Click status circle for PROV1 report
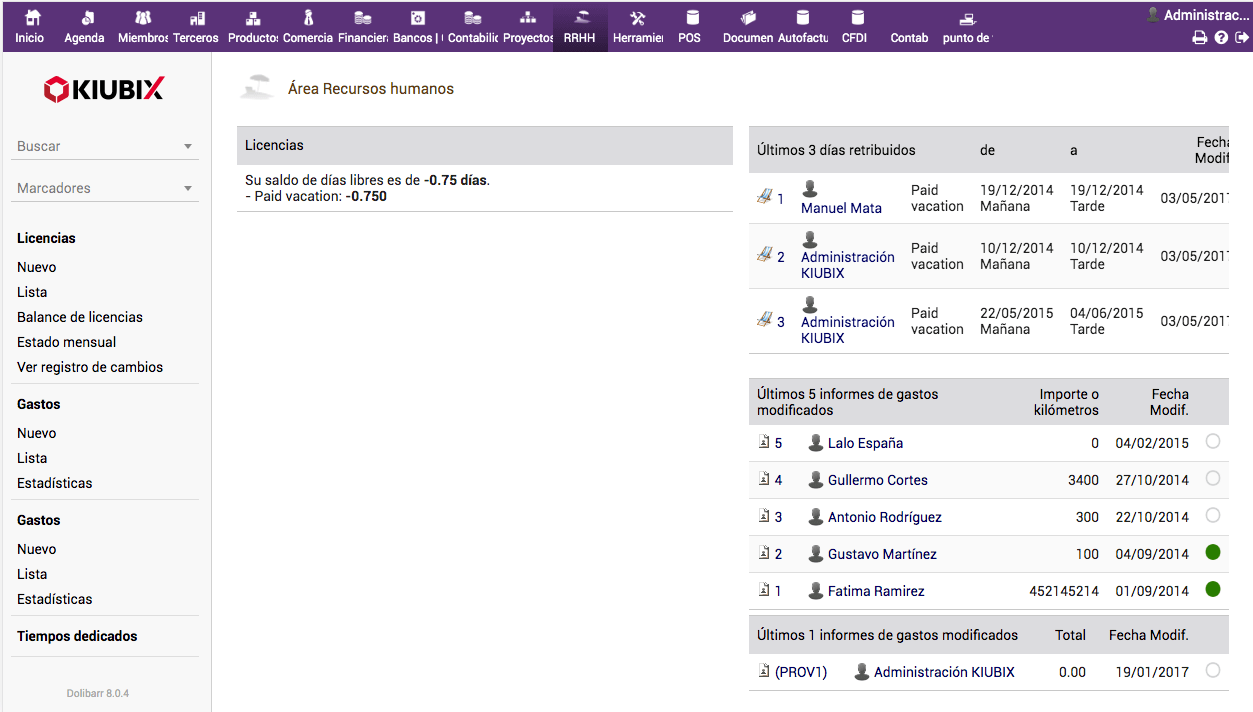Image resolution: width=1253 pixels, height=712 pixels. (x=1213, y=671)
